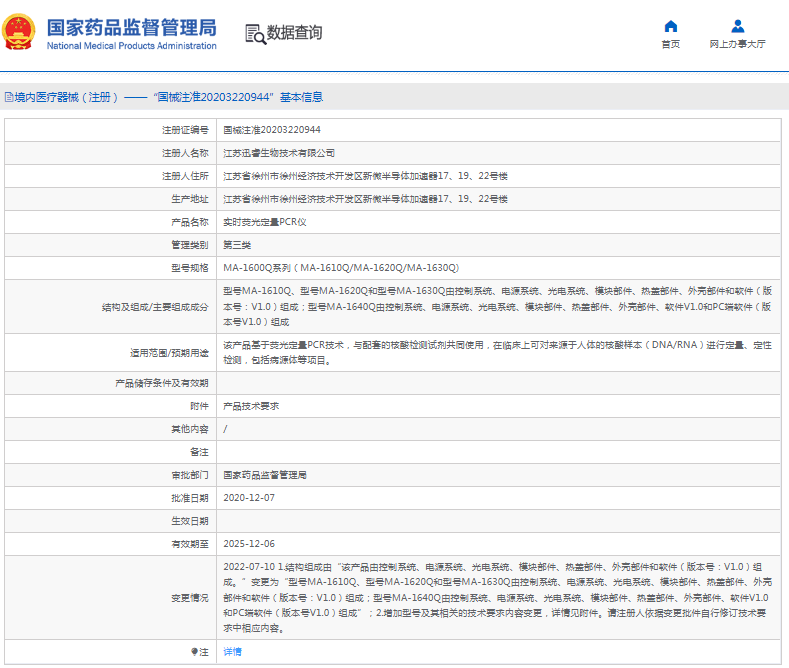Click the 境内医疗器械（注册）breadcrumb text

tap(66, 97)
